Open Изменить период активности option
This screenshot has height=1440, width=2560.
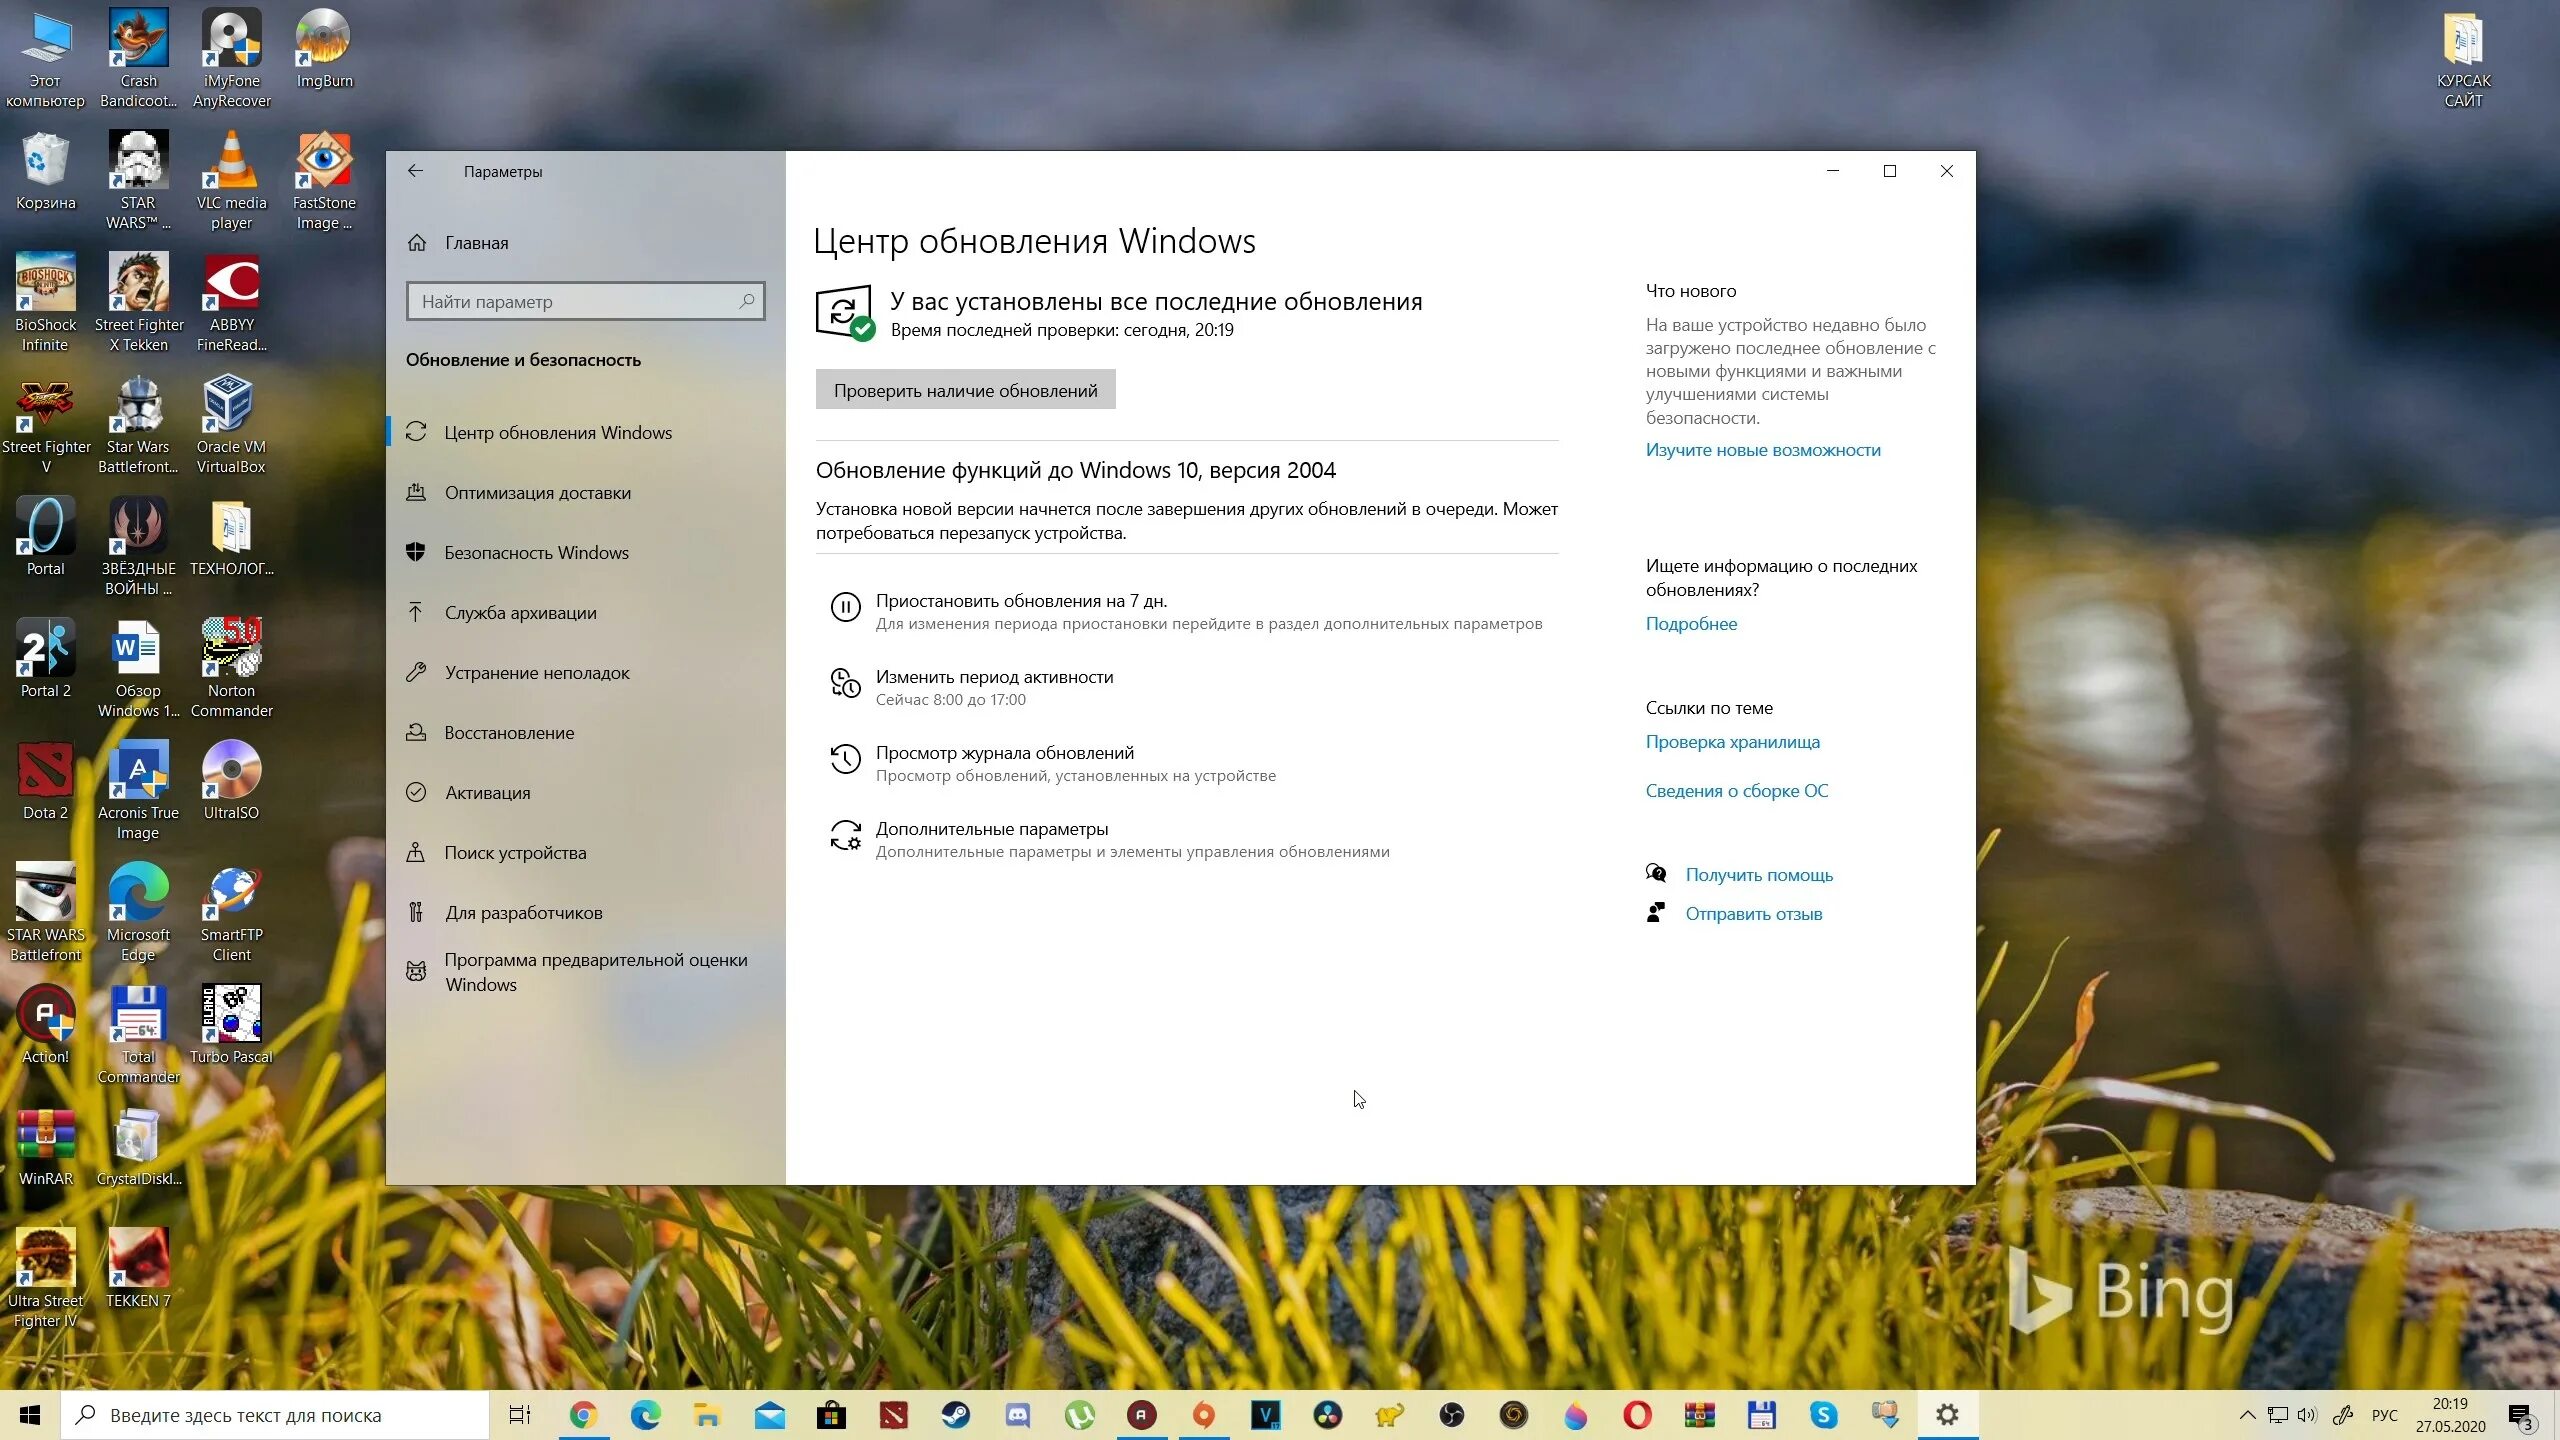click(994, 677)
